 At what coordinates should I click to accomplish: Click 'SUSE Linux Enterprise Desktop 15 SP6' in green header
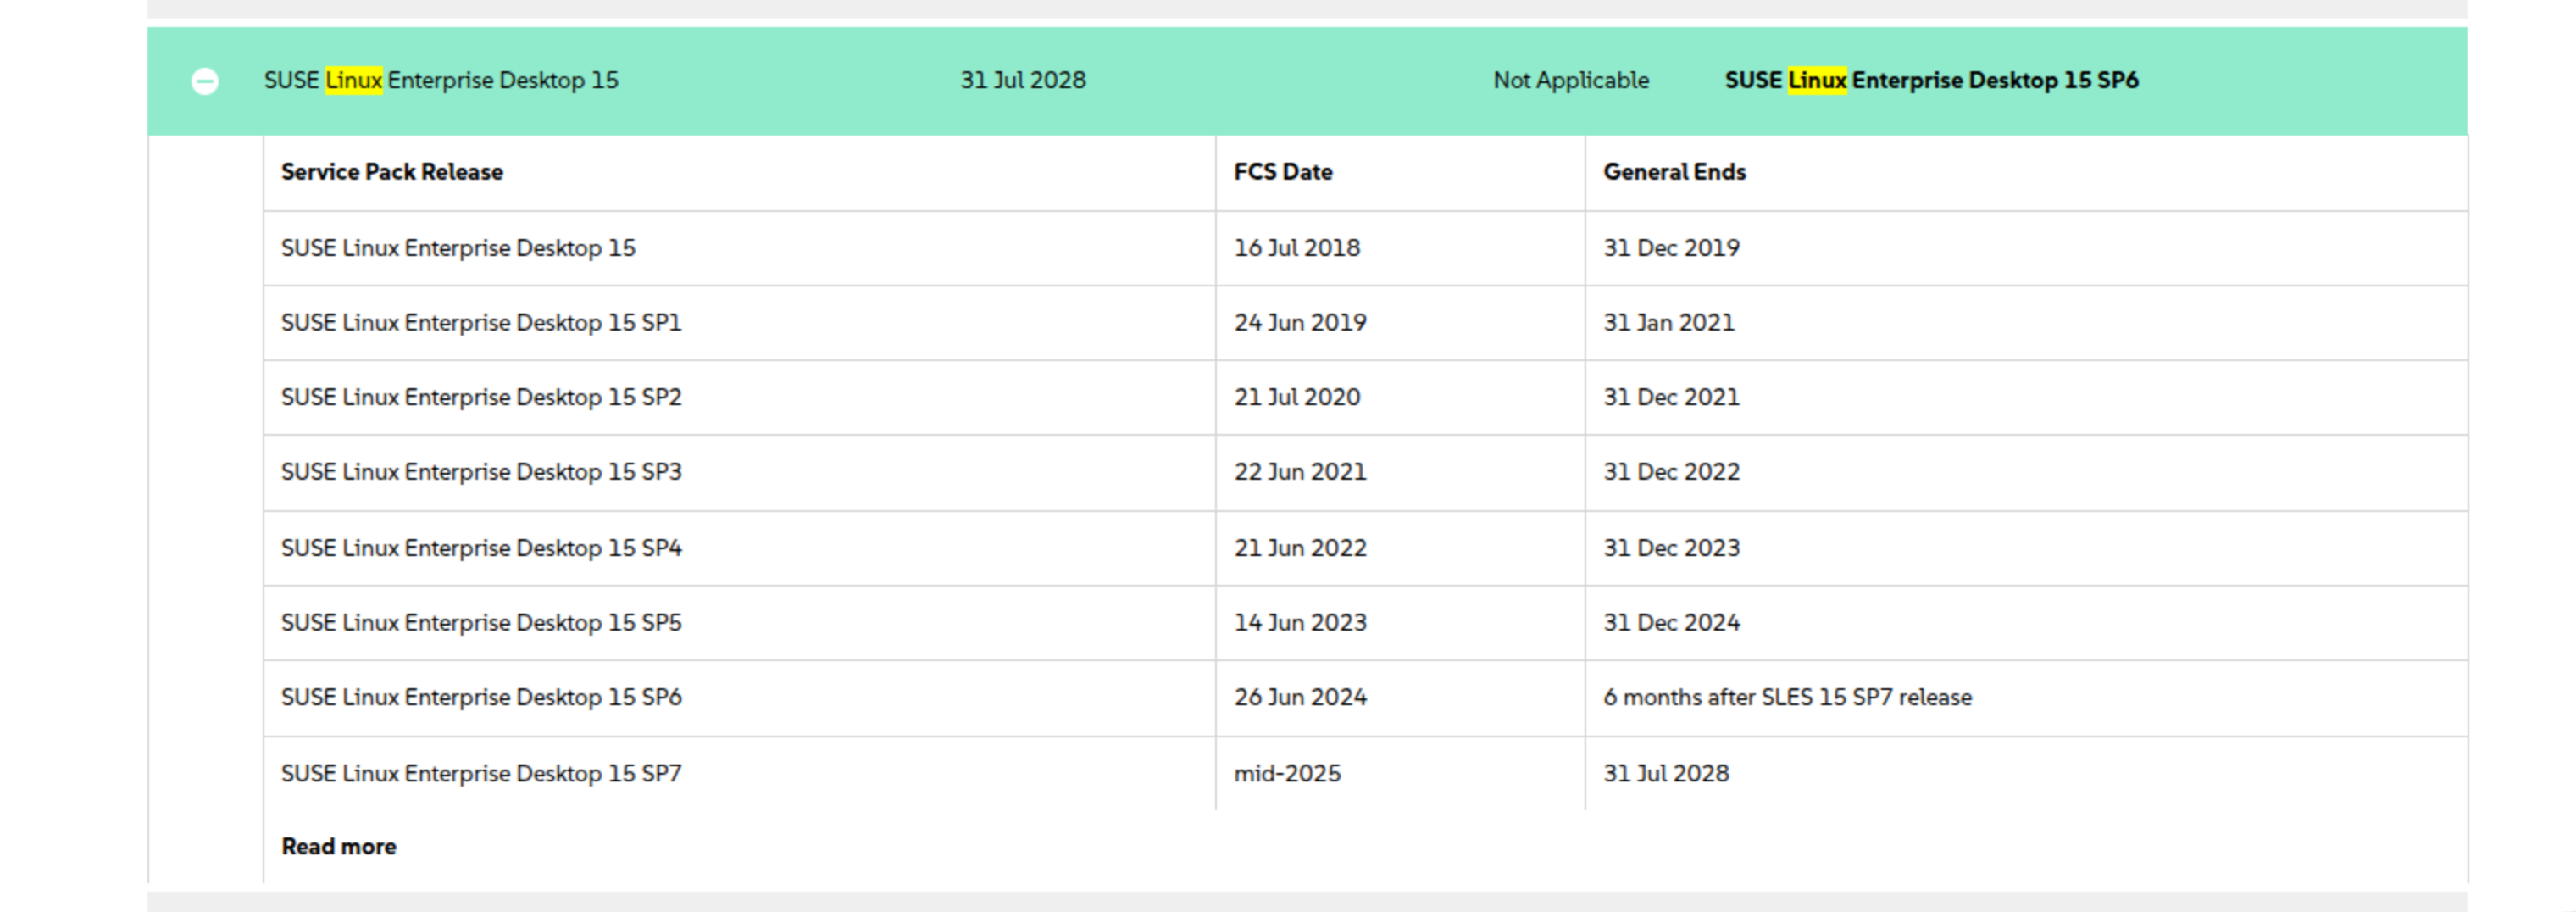pos(1931,80)
